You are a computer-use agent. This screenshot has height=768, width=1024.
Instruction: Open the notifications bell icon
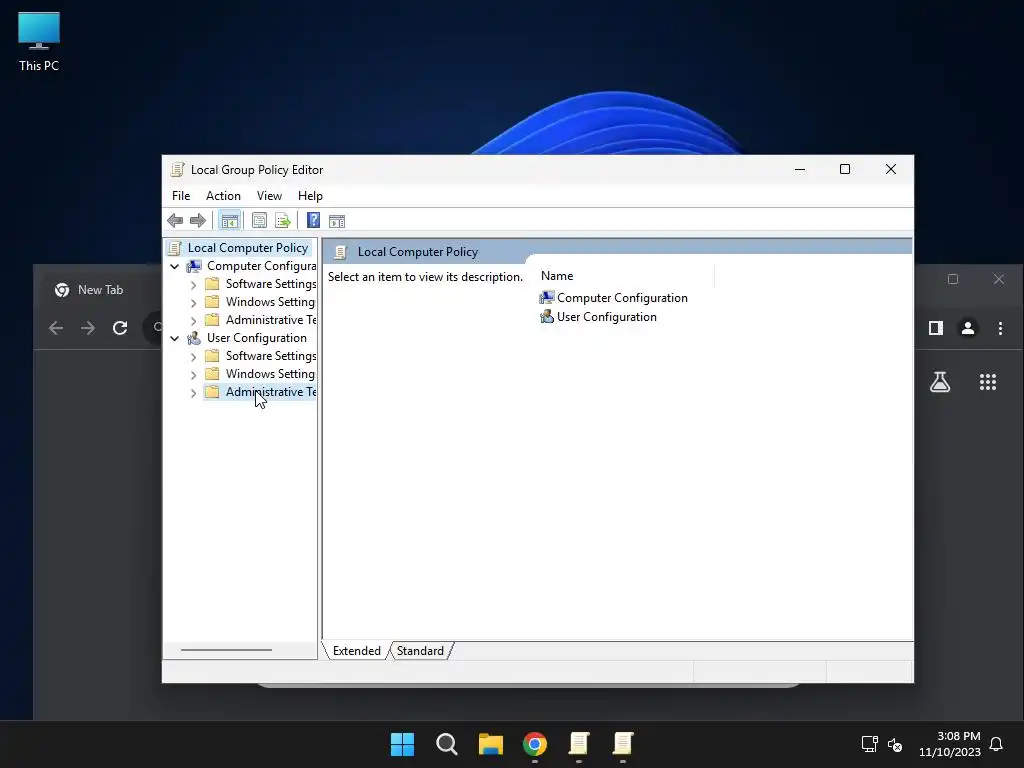(996, 744)
